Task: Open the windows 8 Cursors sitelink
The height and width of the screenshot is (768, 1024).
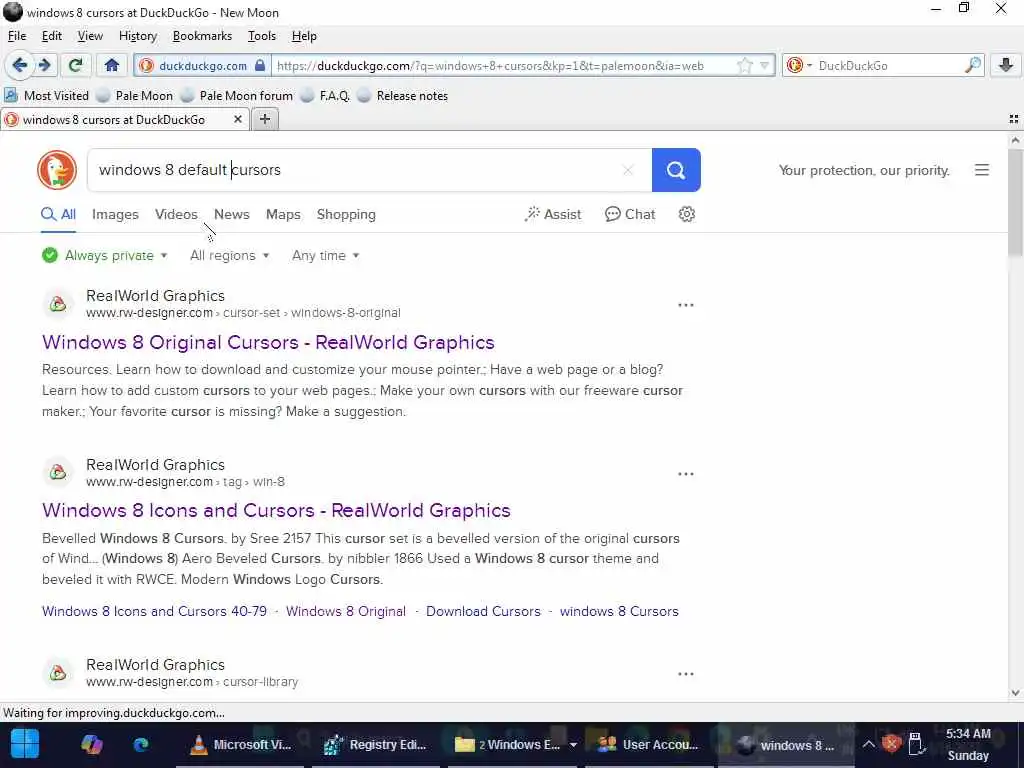Action: point(619,611)
